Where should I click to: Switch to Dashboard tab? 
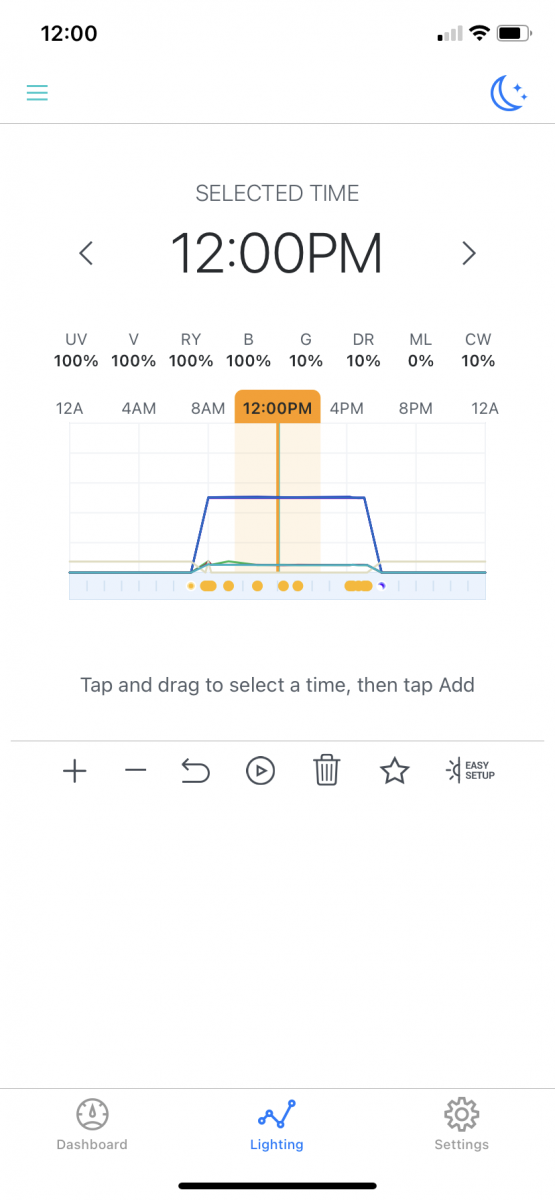pyautogui.click(x=92, y=1124)
